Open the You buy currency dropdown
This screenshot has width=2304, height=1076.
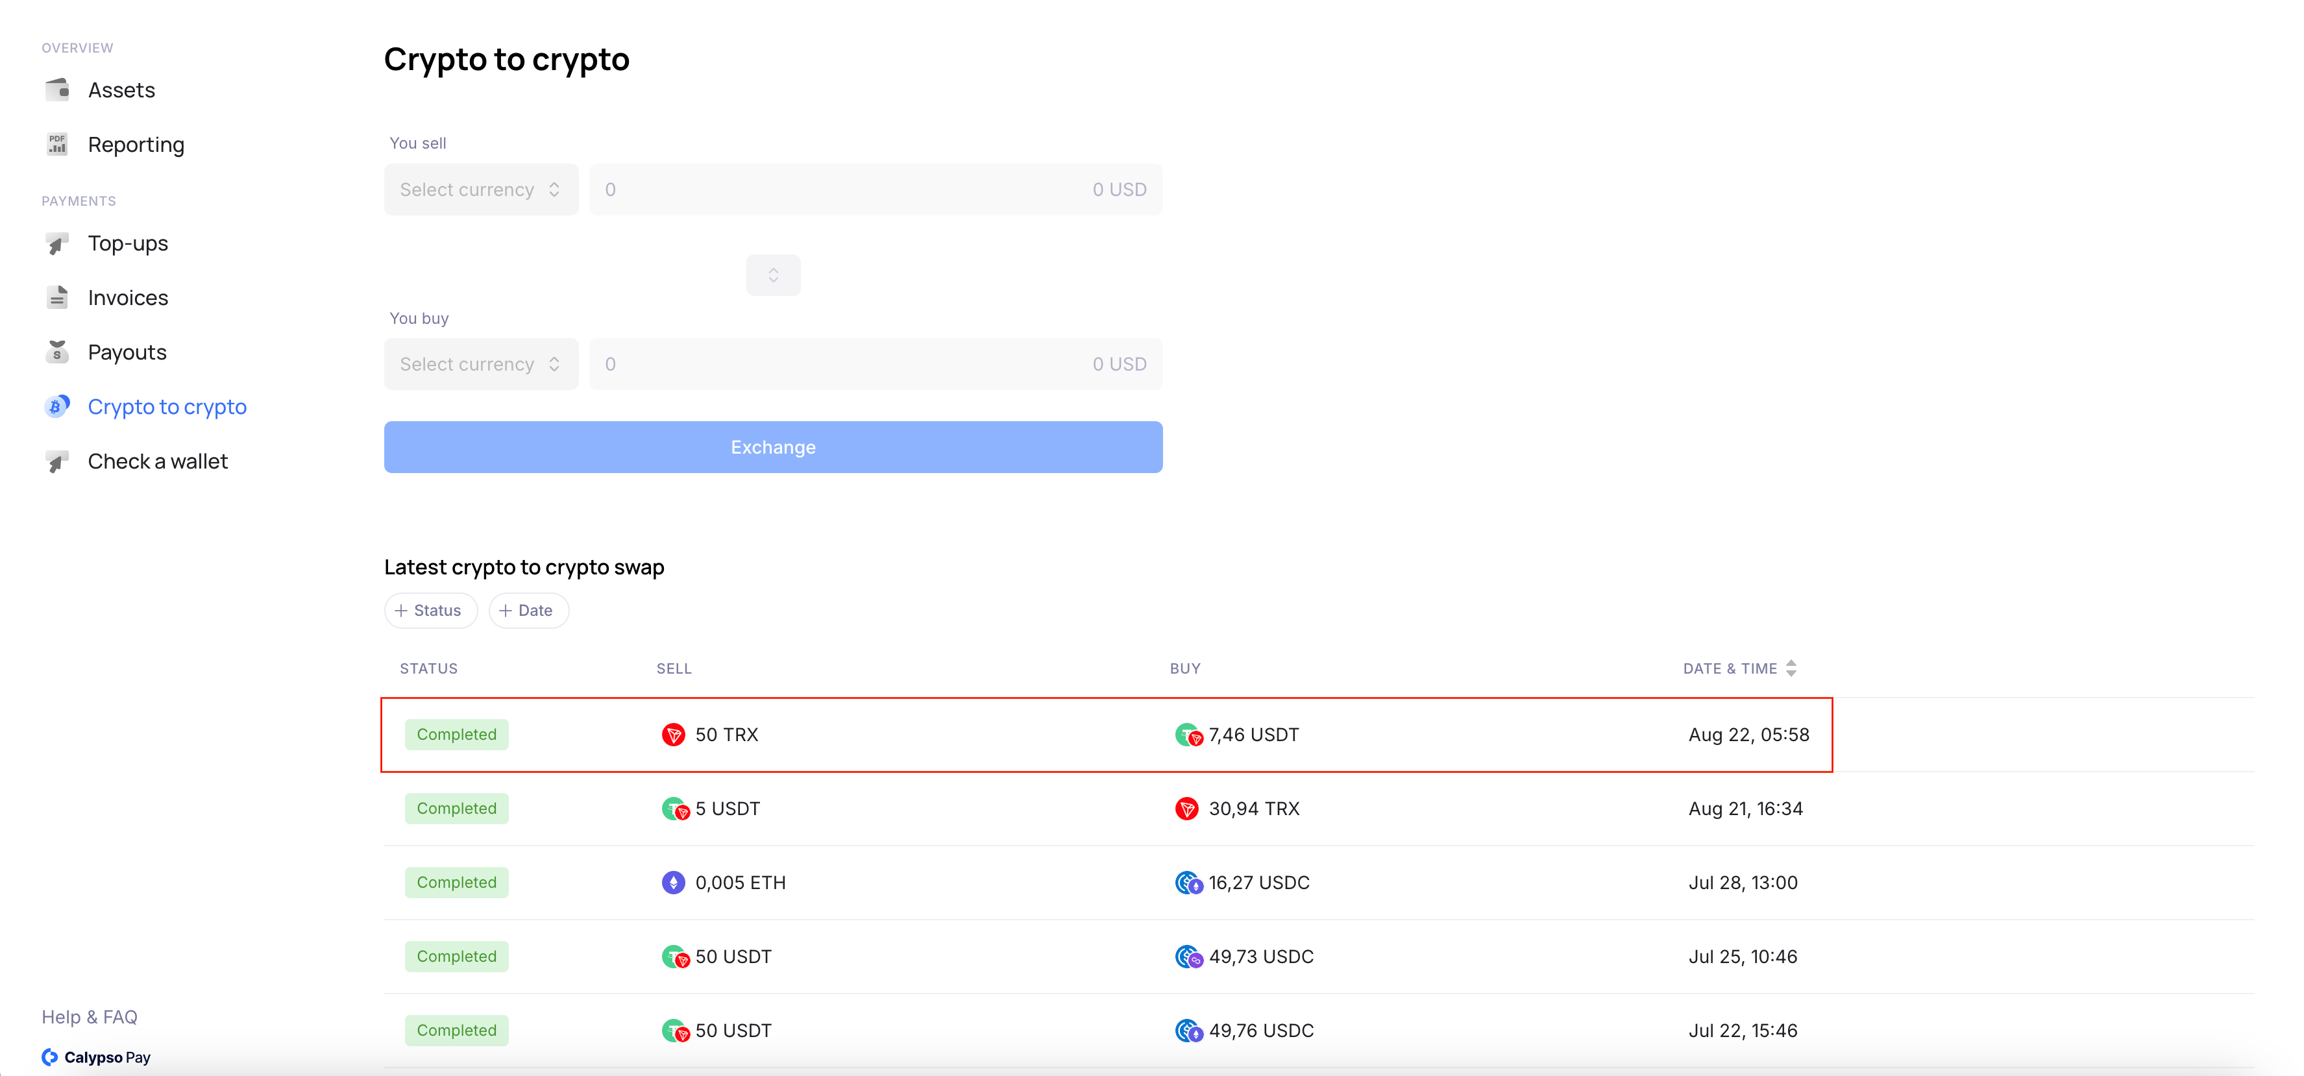tap(481, 364)
